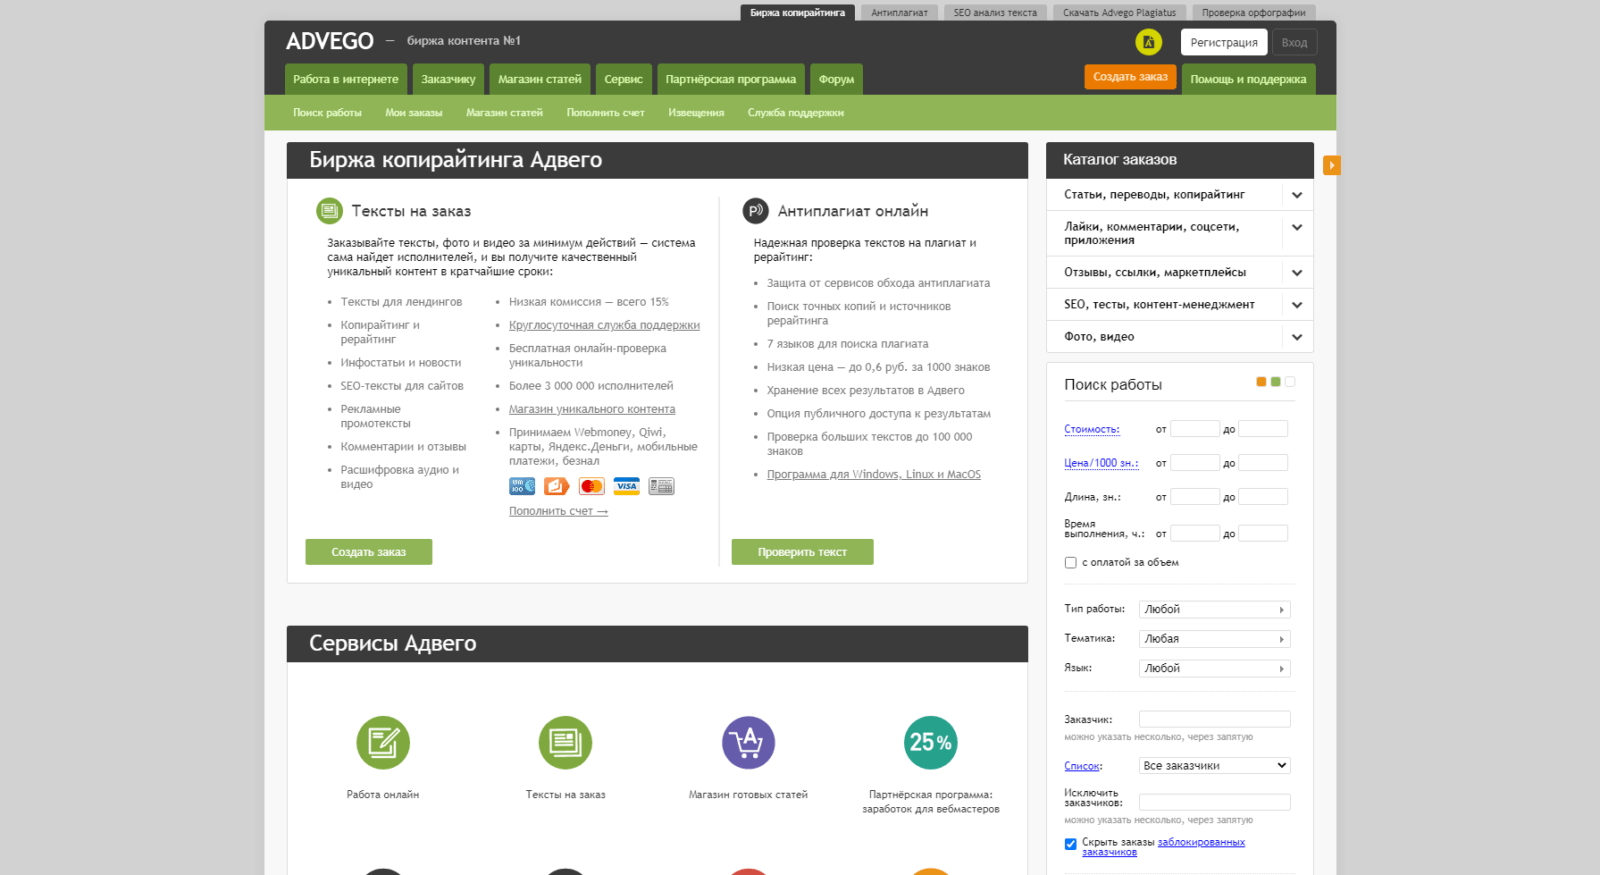Open Магазин статей main menu item

point(539,79)
